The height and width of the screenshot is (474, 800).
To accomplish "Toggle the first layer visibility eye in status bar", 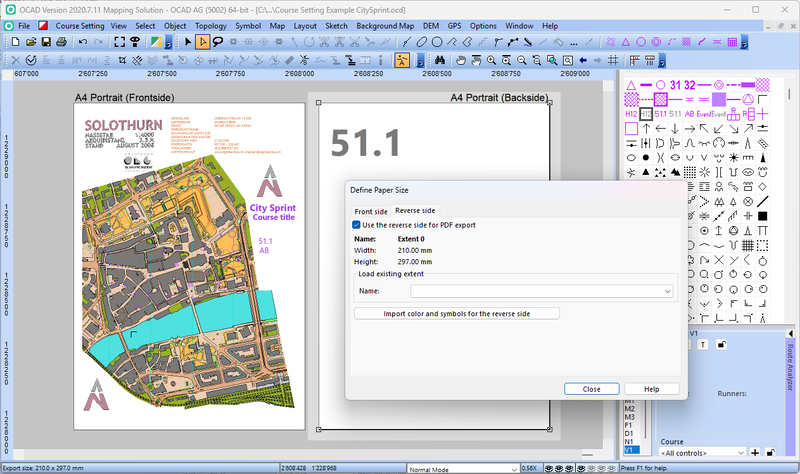I will tap(549, 468).
